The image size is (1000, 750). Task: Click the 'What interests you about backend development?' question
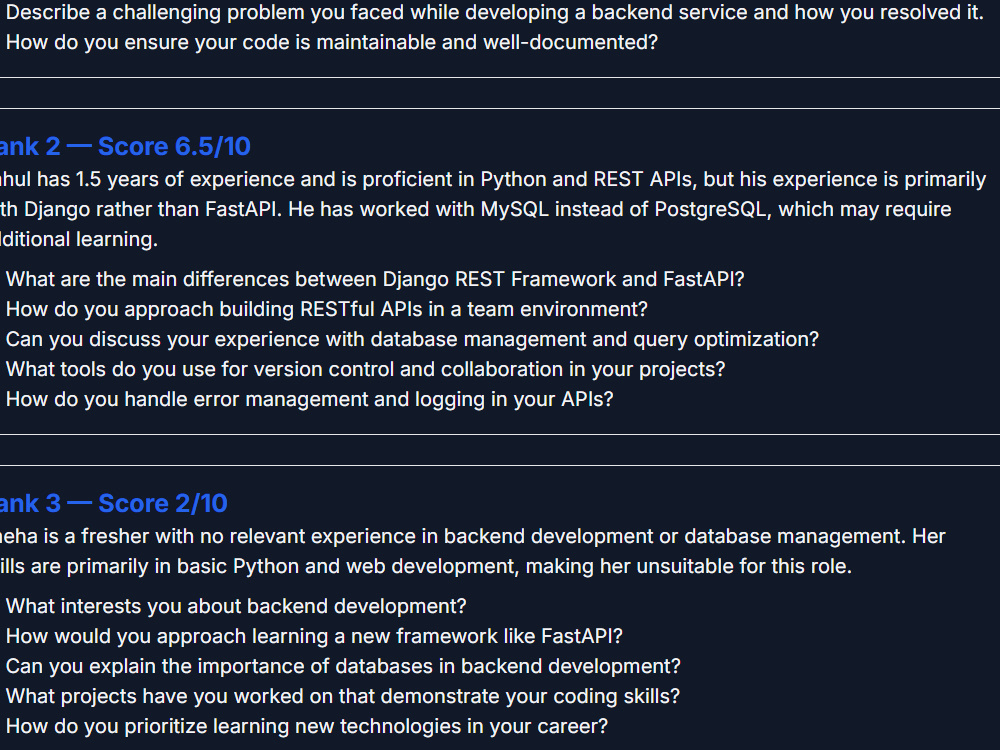point(236,606)
